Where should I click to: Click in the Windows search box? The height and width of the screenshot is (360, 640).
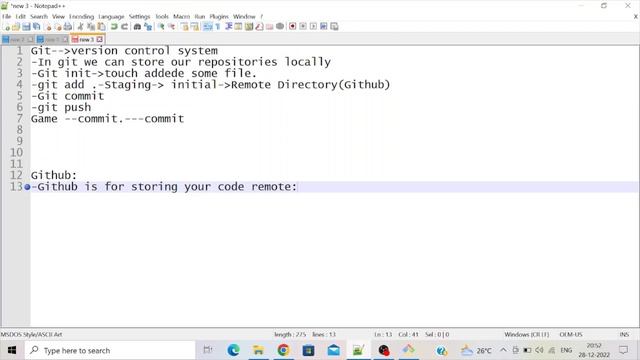click(x=110, y=350)
